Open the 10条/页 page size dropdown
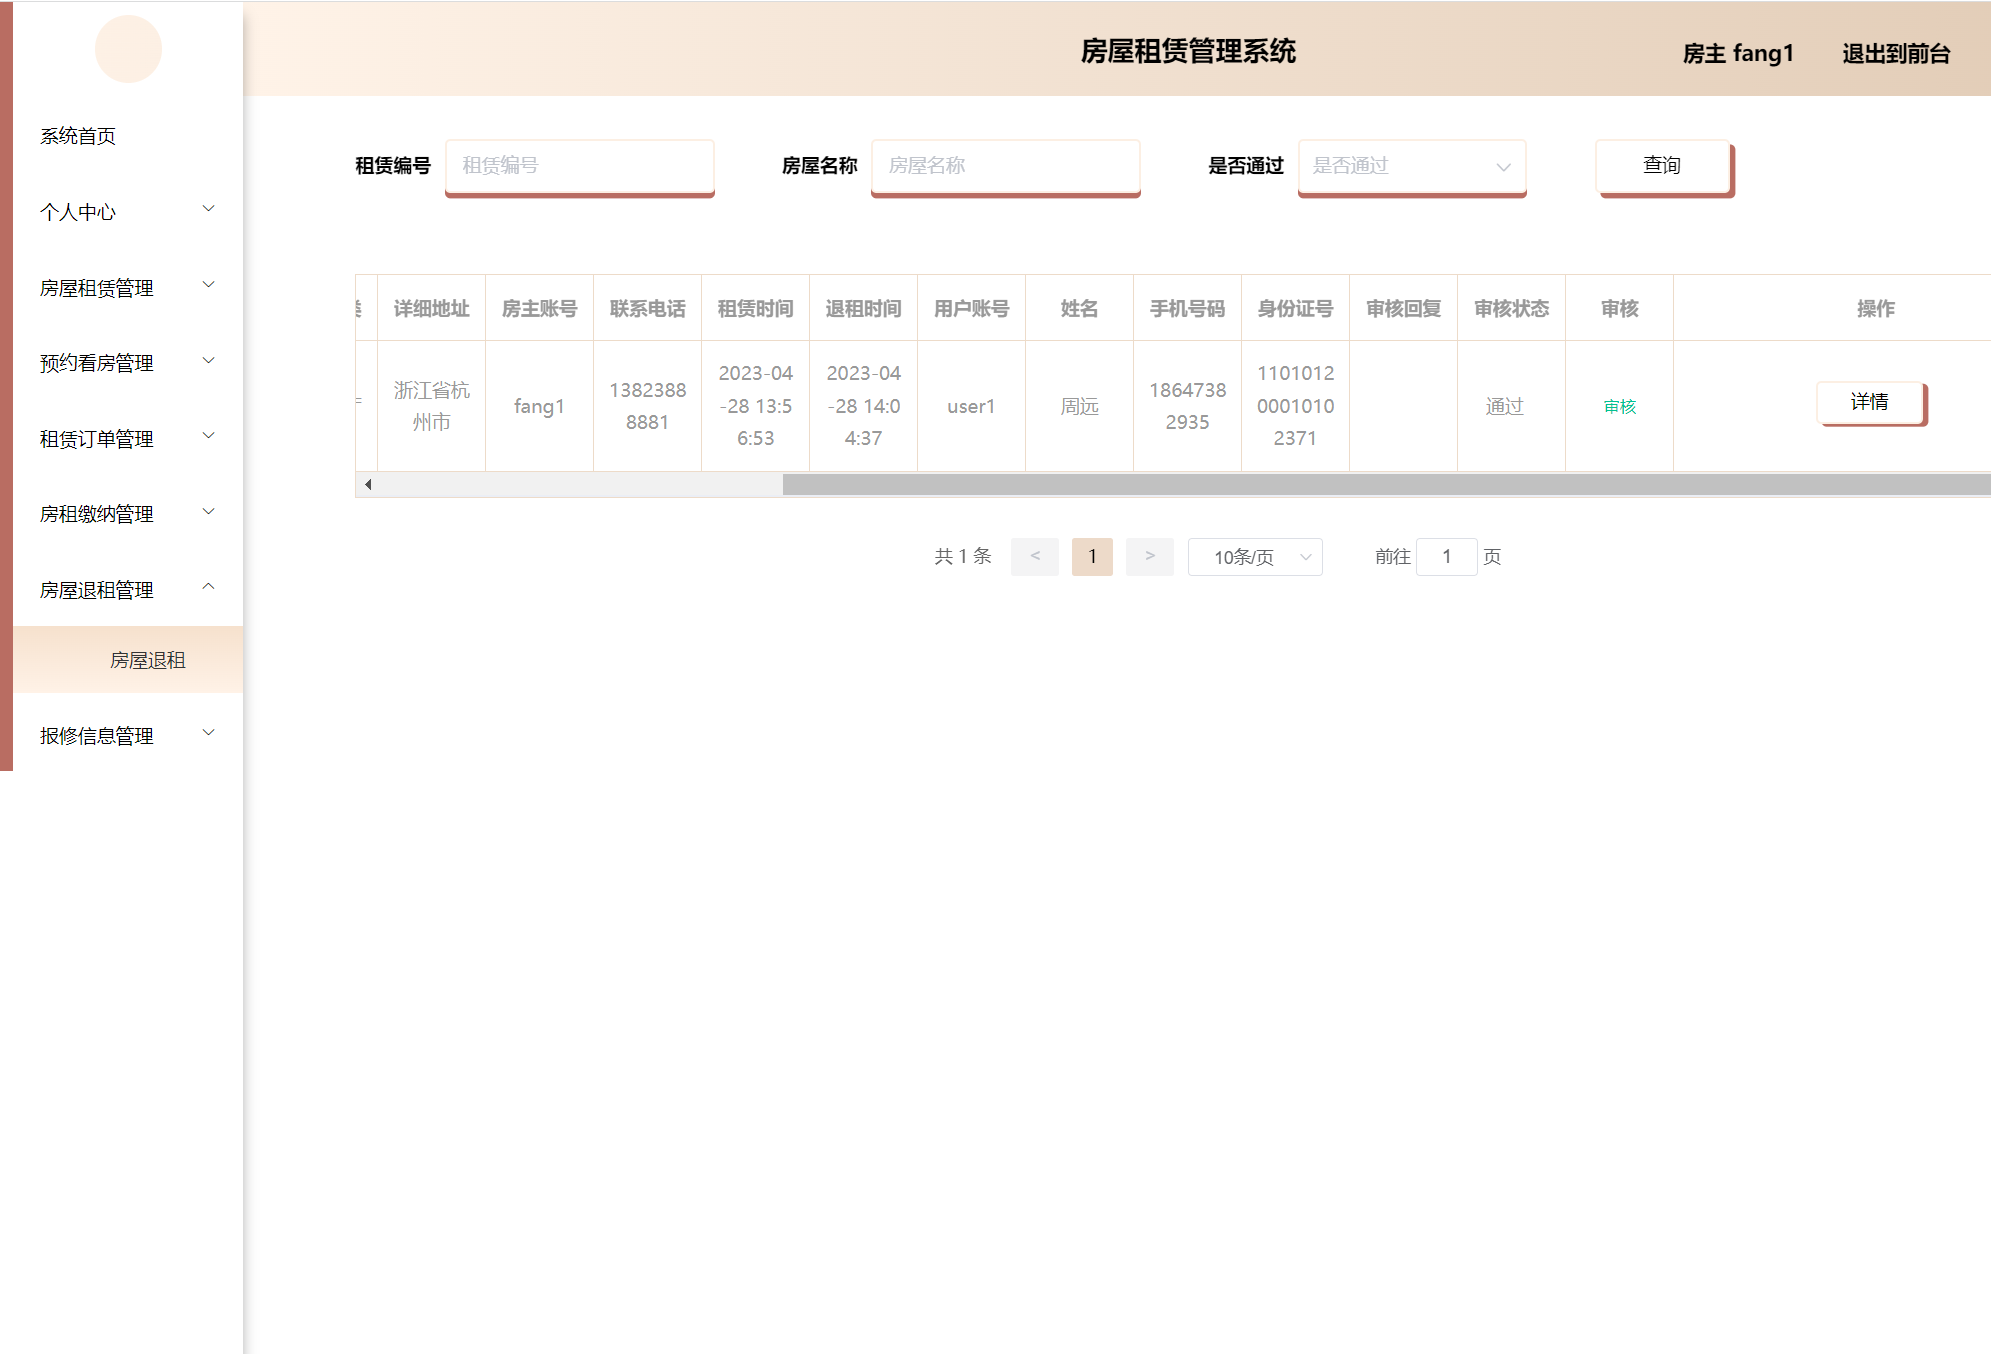Viewport: 1991px width, 1354px height. coord(1254,557)
